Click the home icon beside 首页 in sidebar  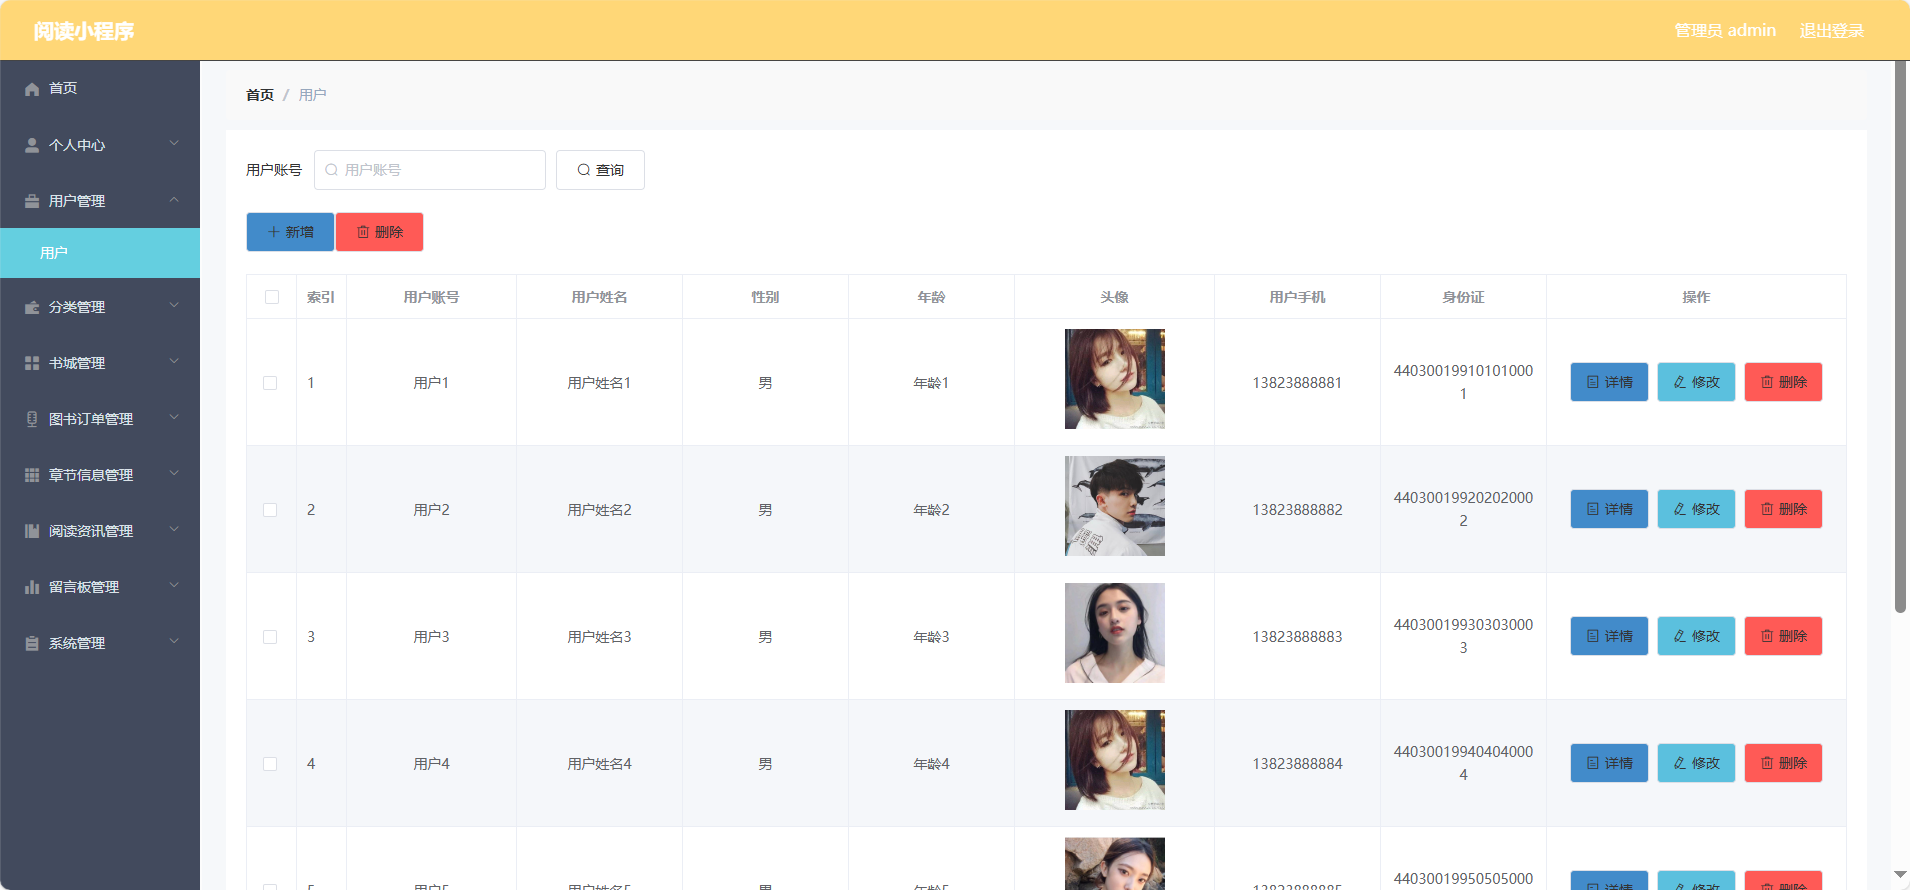[x=32, y=89]
